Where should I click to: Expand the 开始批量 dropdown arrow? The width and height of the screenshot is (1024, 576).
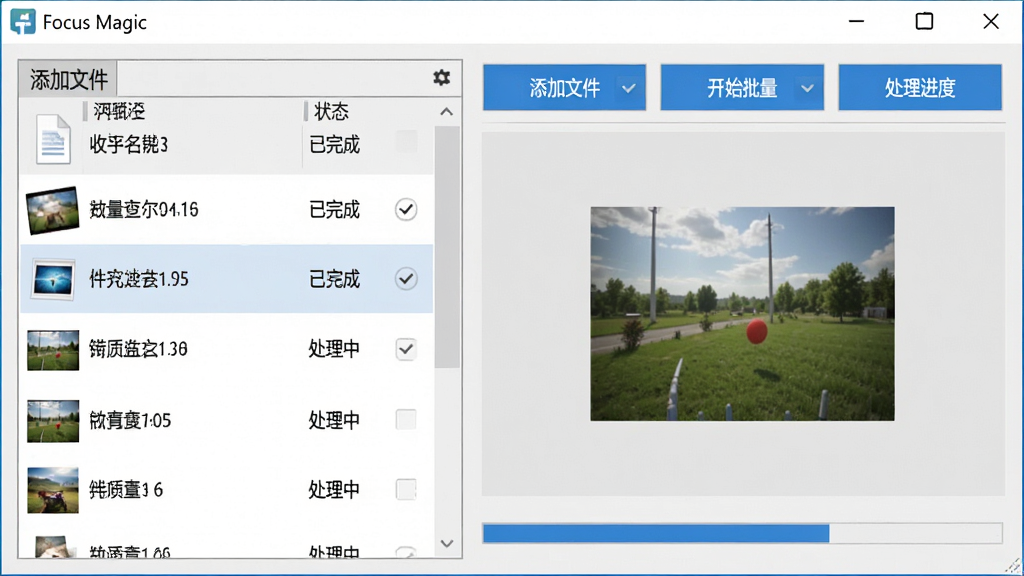pyautogui.click(x=807, y=88)
